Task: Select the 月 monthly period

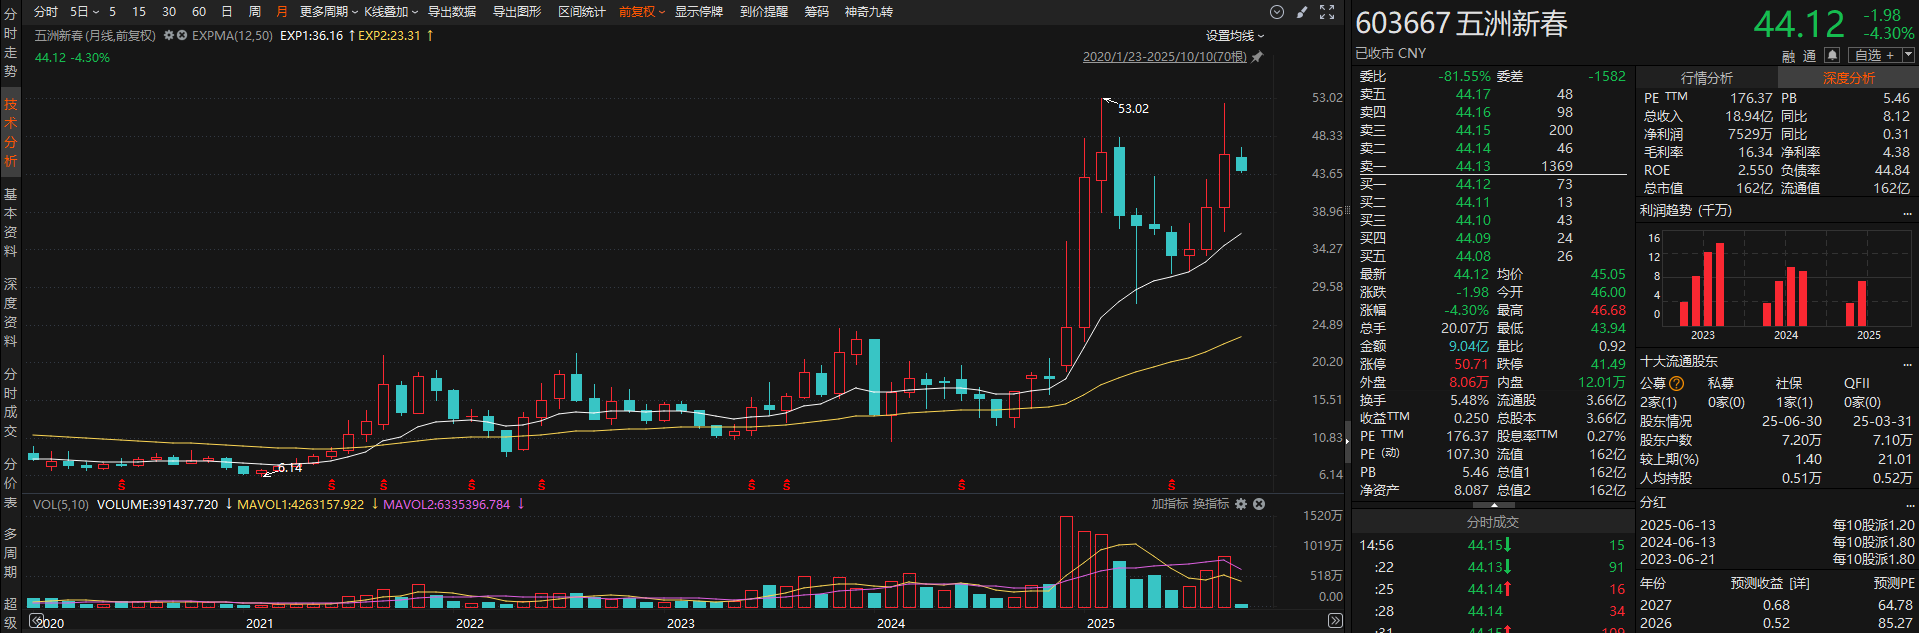Action: [x=281, y=12]
